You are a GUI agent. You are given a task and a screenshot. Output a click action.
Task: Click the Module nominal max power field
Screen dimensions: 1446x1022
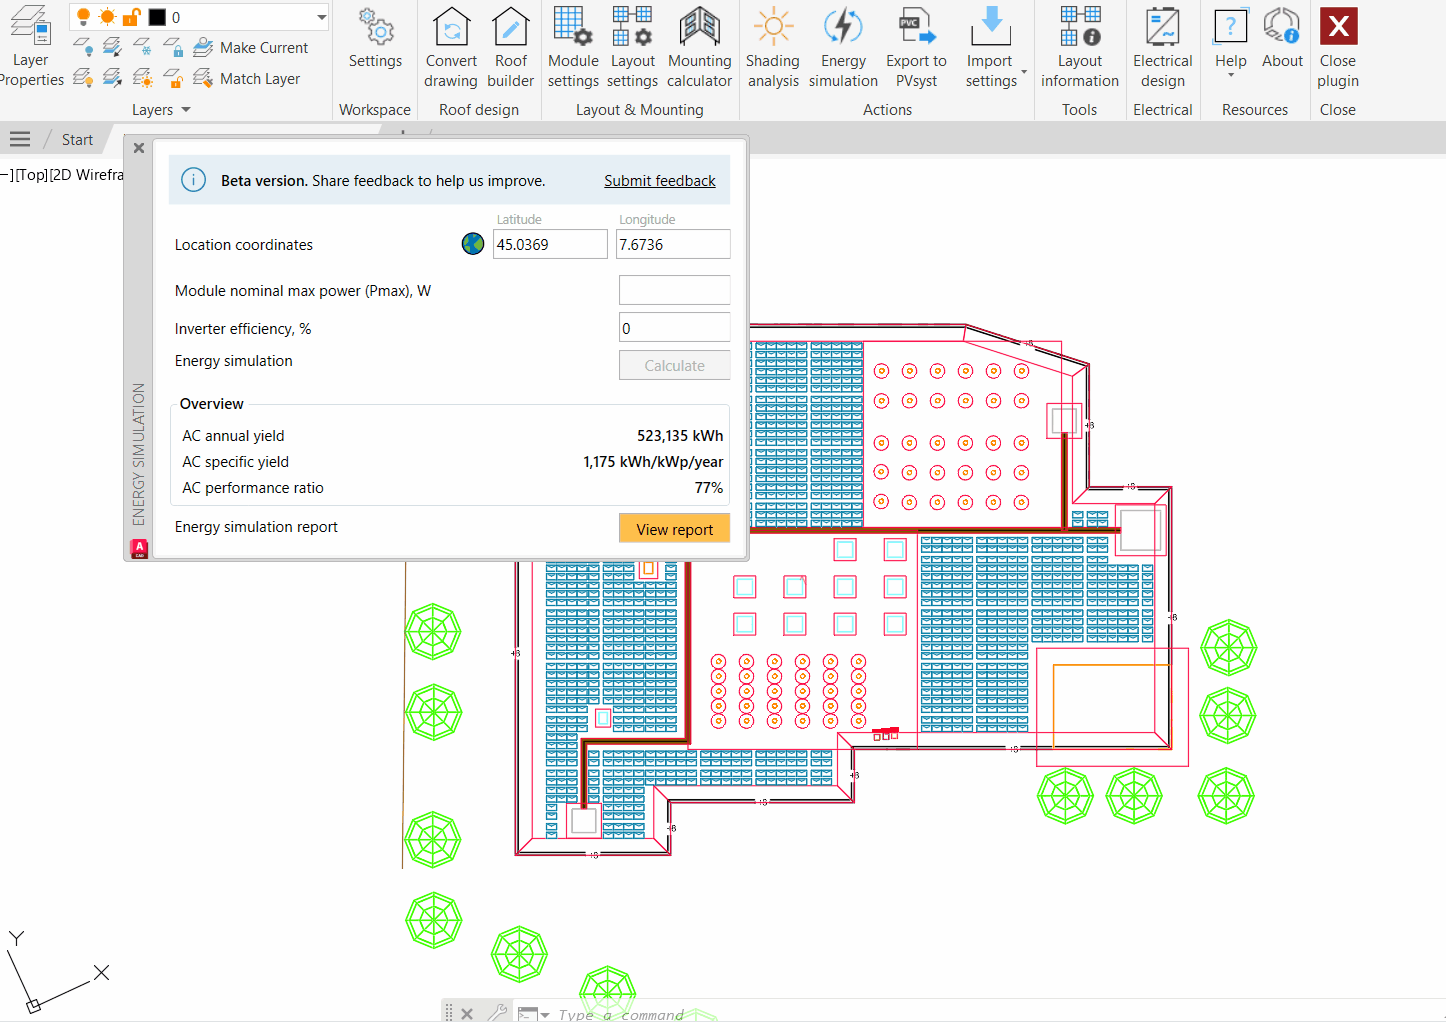point(675,290)
